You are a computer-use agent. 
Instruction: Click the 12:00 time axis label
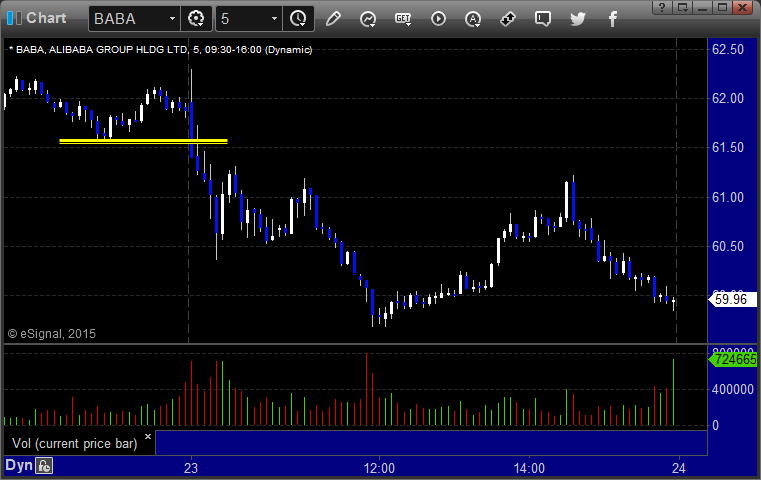[379, 468]
